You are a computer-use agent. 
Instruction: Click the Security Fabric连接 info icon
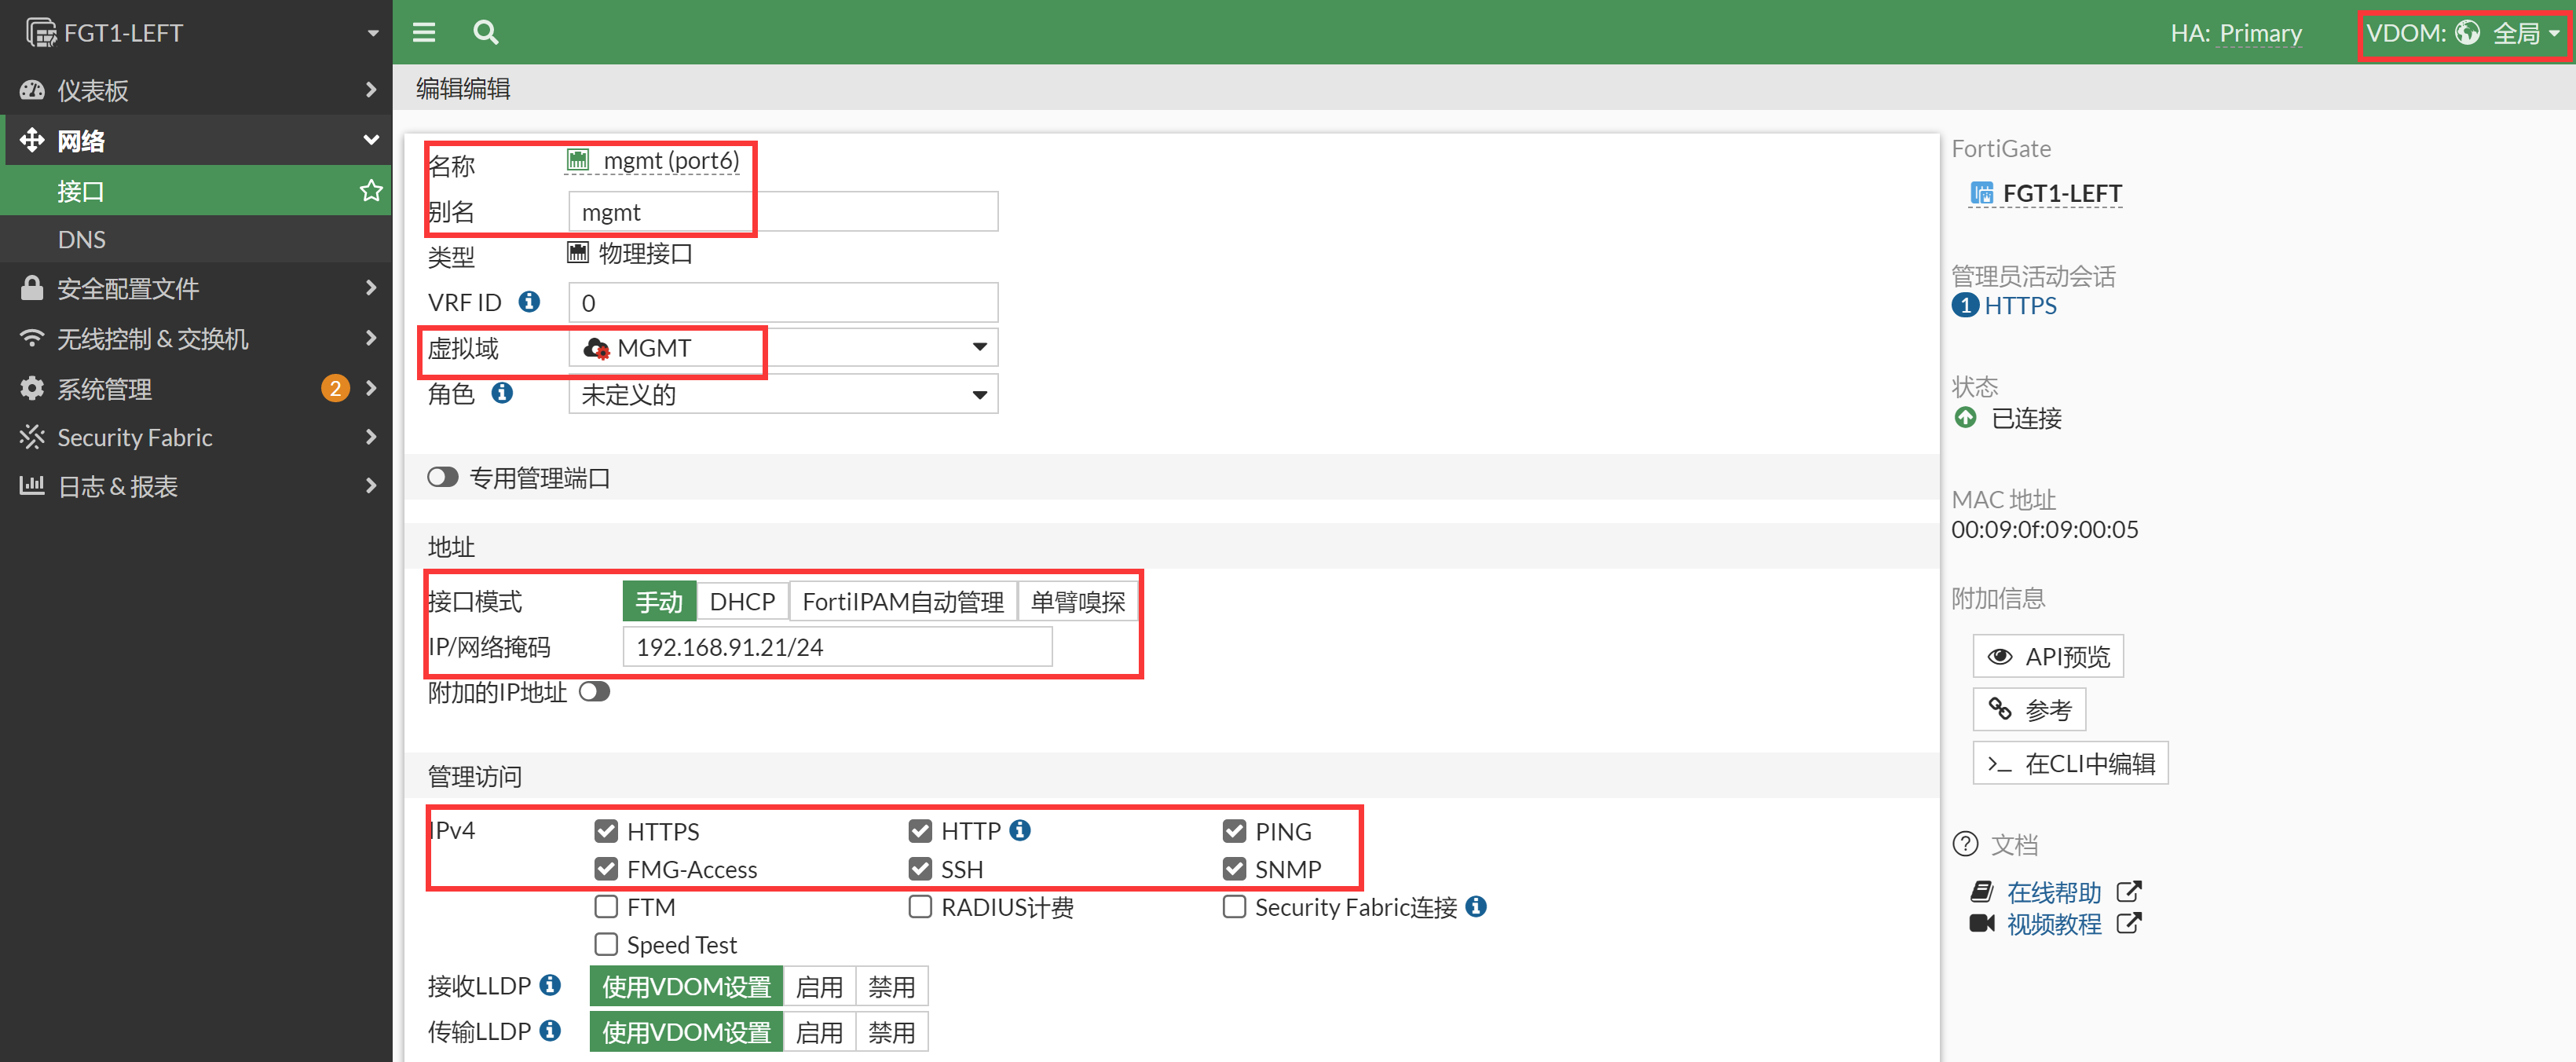pyautogui.click(x=1476, y=906)
